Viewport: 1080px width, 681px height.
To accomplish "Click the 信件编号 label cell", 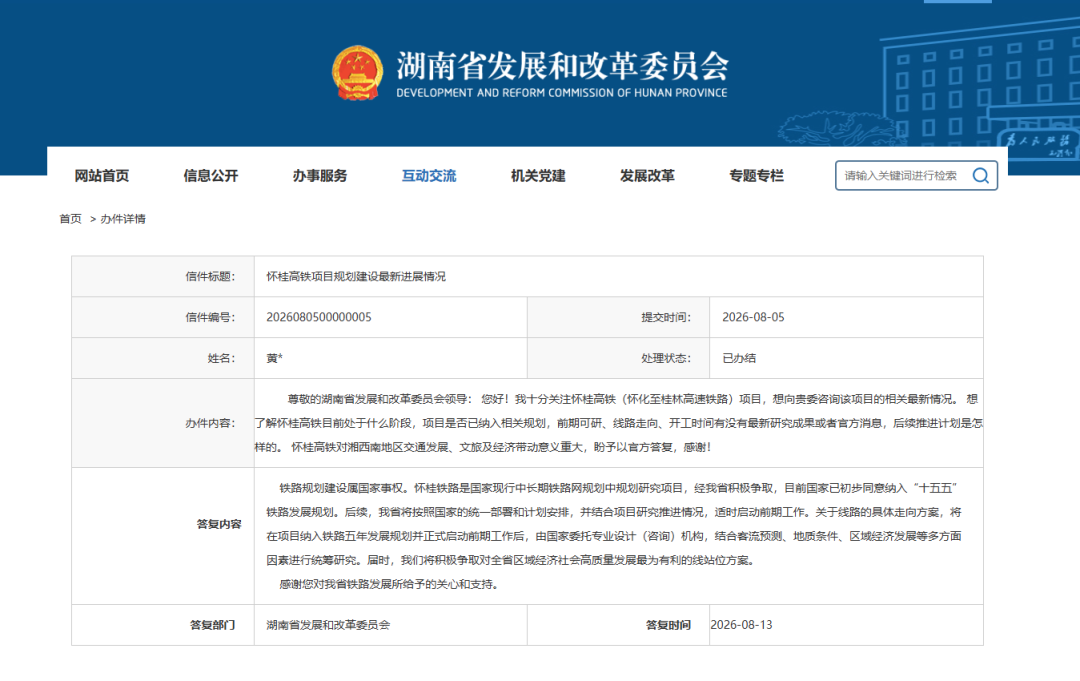I will 163,317.
